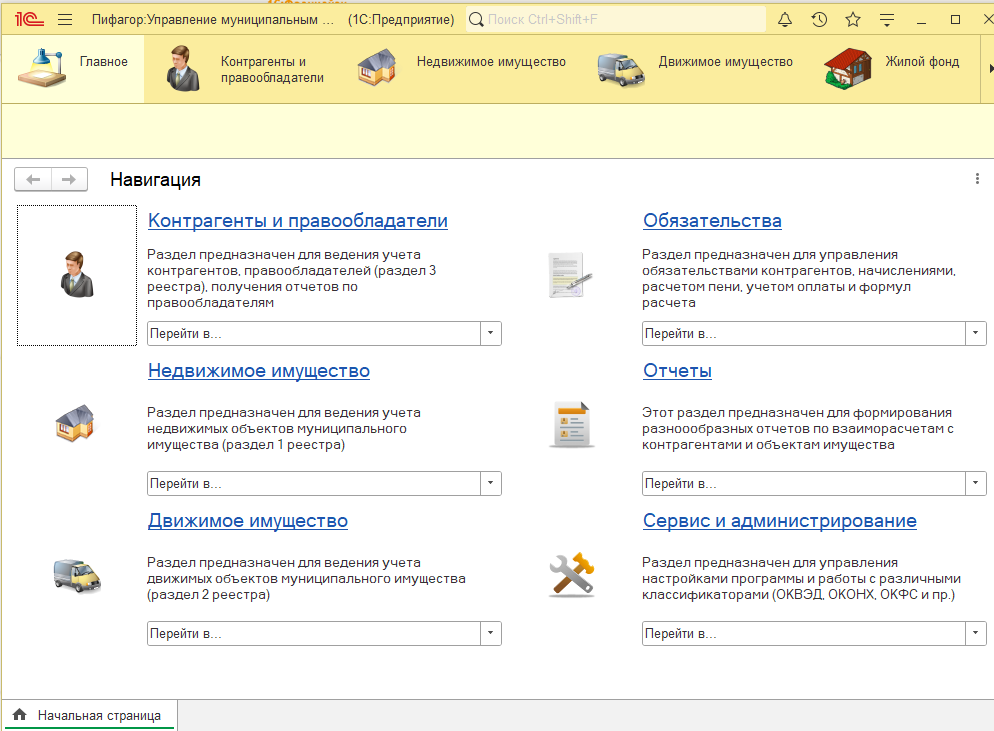Go forward with the right arrow button
The width and height of the screenshot is (994, 731).
[x=68, y=179]
